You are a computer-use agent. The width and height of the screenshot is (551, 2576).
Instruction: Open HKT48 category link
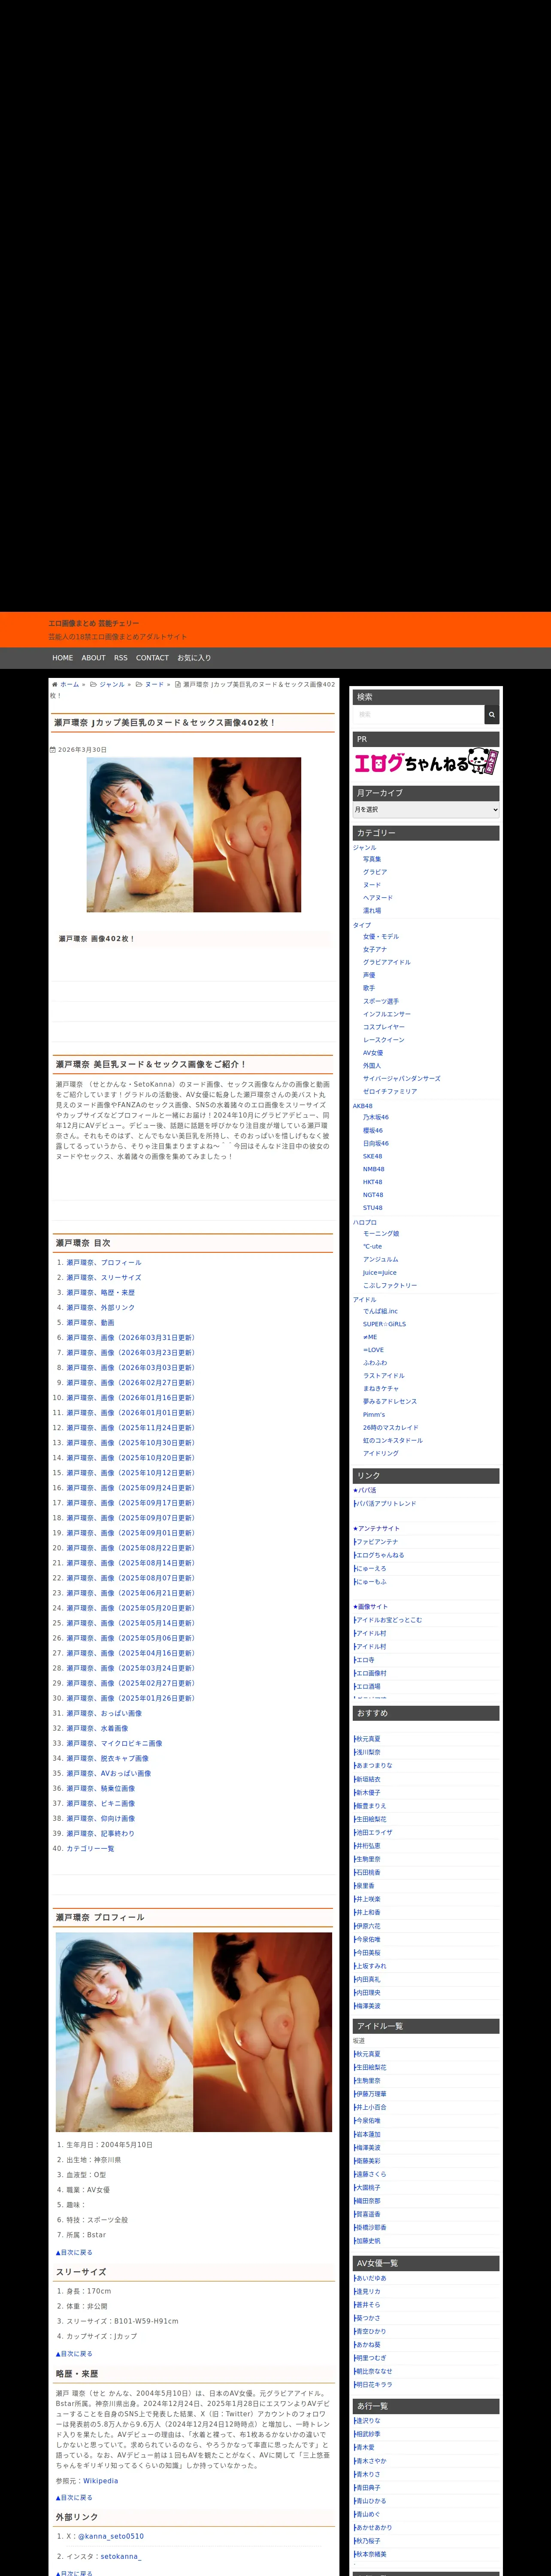[x=372, y=1182]
